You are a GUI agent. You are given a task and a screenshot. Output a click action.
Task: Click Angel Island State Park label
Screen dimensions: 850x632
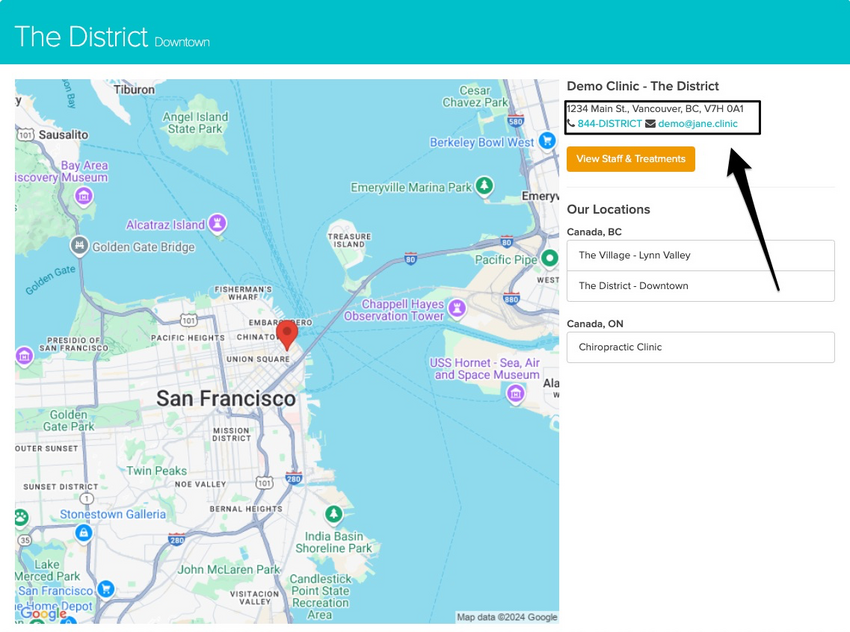[195, 123]
